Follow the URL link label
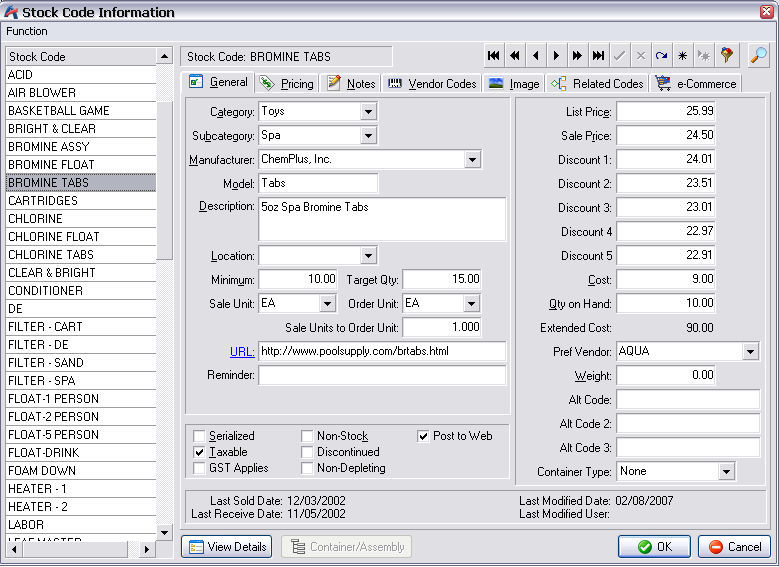The height and width of the screenshot is (567, 779). coord(242,351)
